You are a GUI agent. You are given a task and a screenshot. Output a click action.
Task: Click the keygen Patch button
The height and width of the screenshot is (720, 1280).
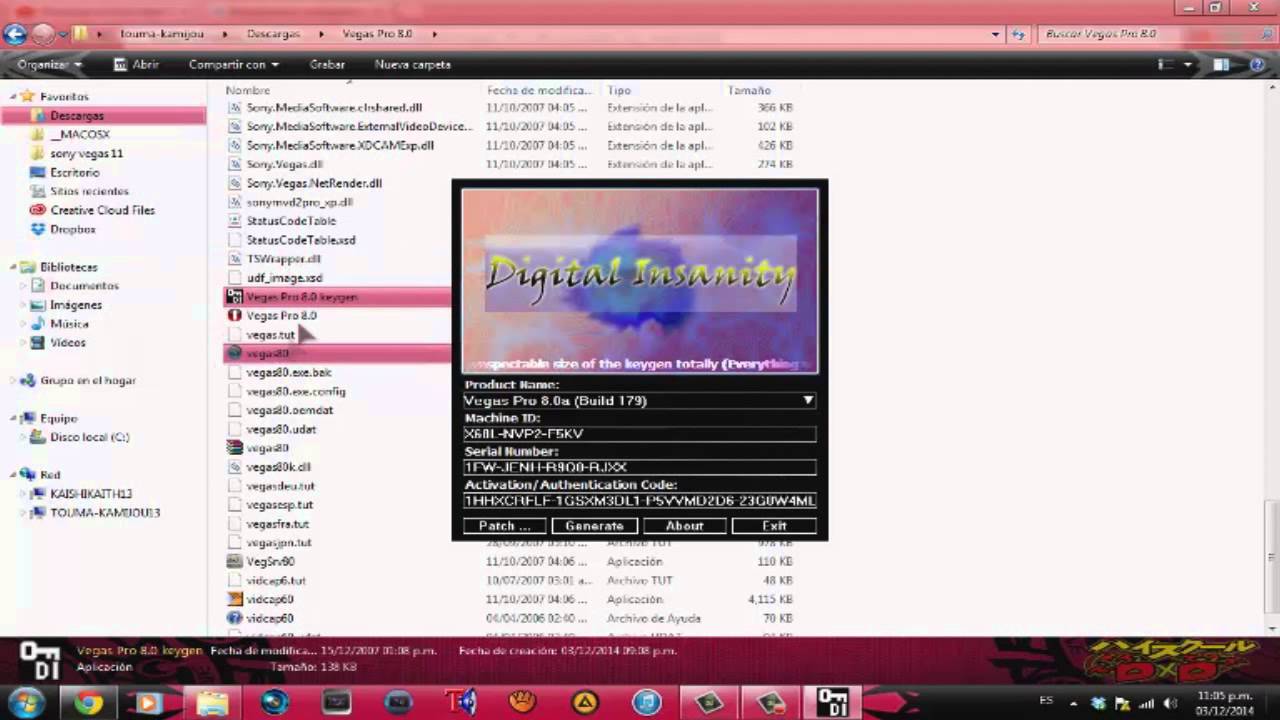click(x=504, y=526)
